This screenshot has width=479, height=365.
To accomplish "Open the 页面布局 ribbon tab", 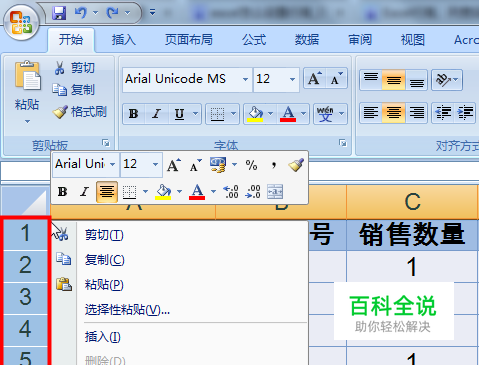I will (189, 40).
